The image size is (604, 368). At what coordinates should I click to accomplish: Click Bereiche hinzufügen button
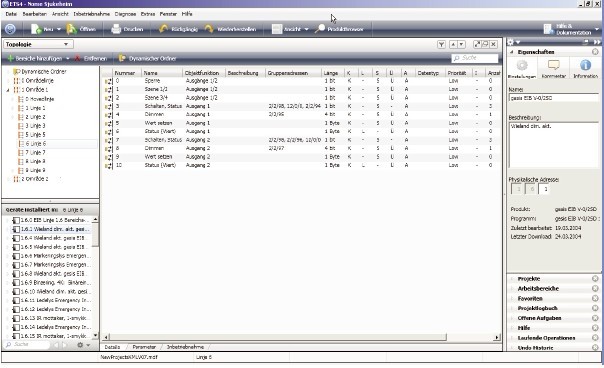[34, 59]
